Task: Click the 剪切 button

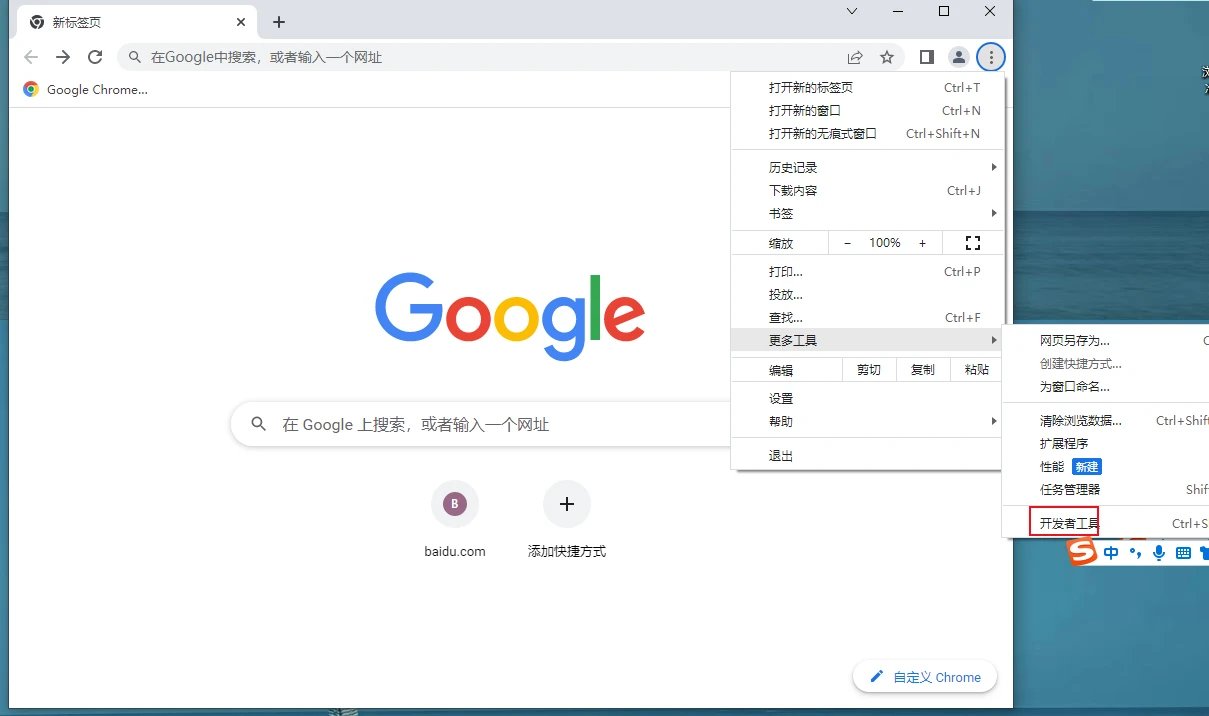Action: pos(869,370)
